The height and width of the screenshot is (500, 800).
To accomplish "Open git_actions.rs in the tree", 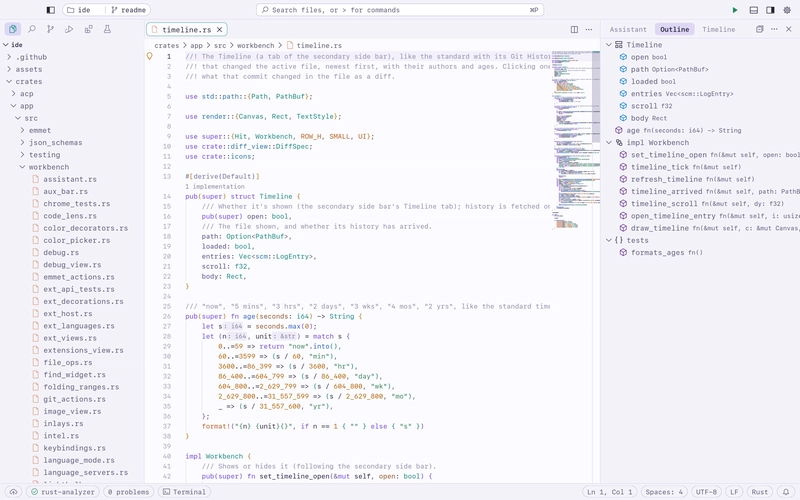I will pyautogui.click(x=71, y=399).
